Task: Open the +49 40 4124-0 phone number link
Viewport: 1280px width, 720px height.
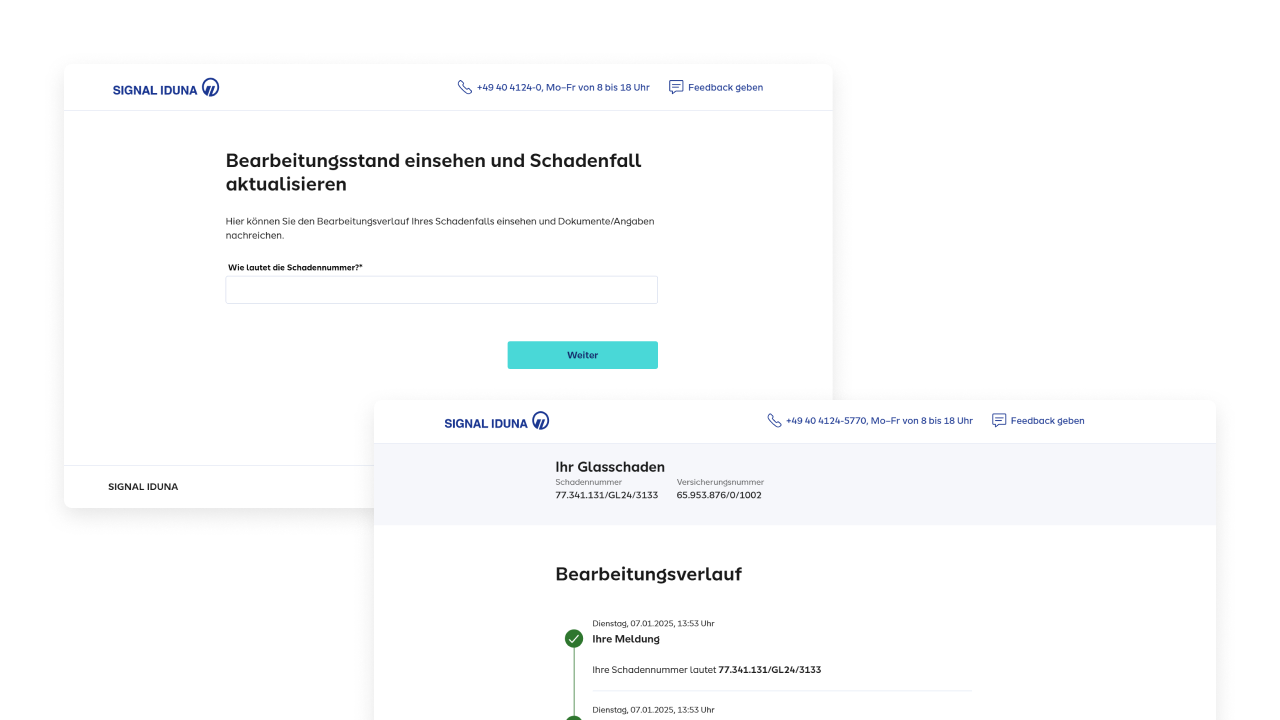Action: [x=563, y=88]
